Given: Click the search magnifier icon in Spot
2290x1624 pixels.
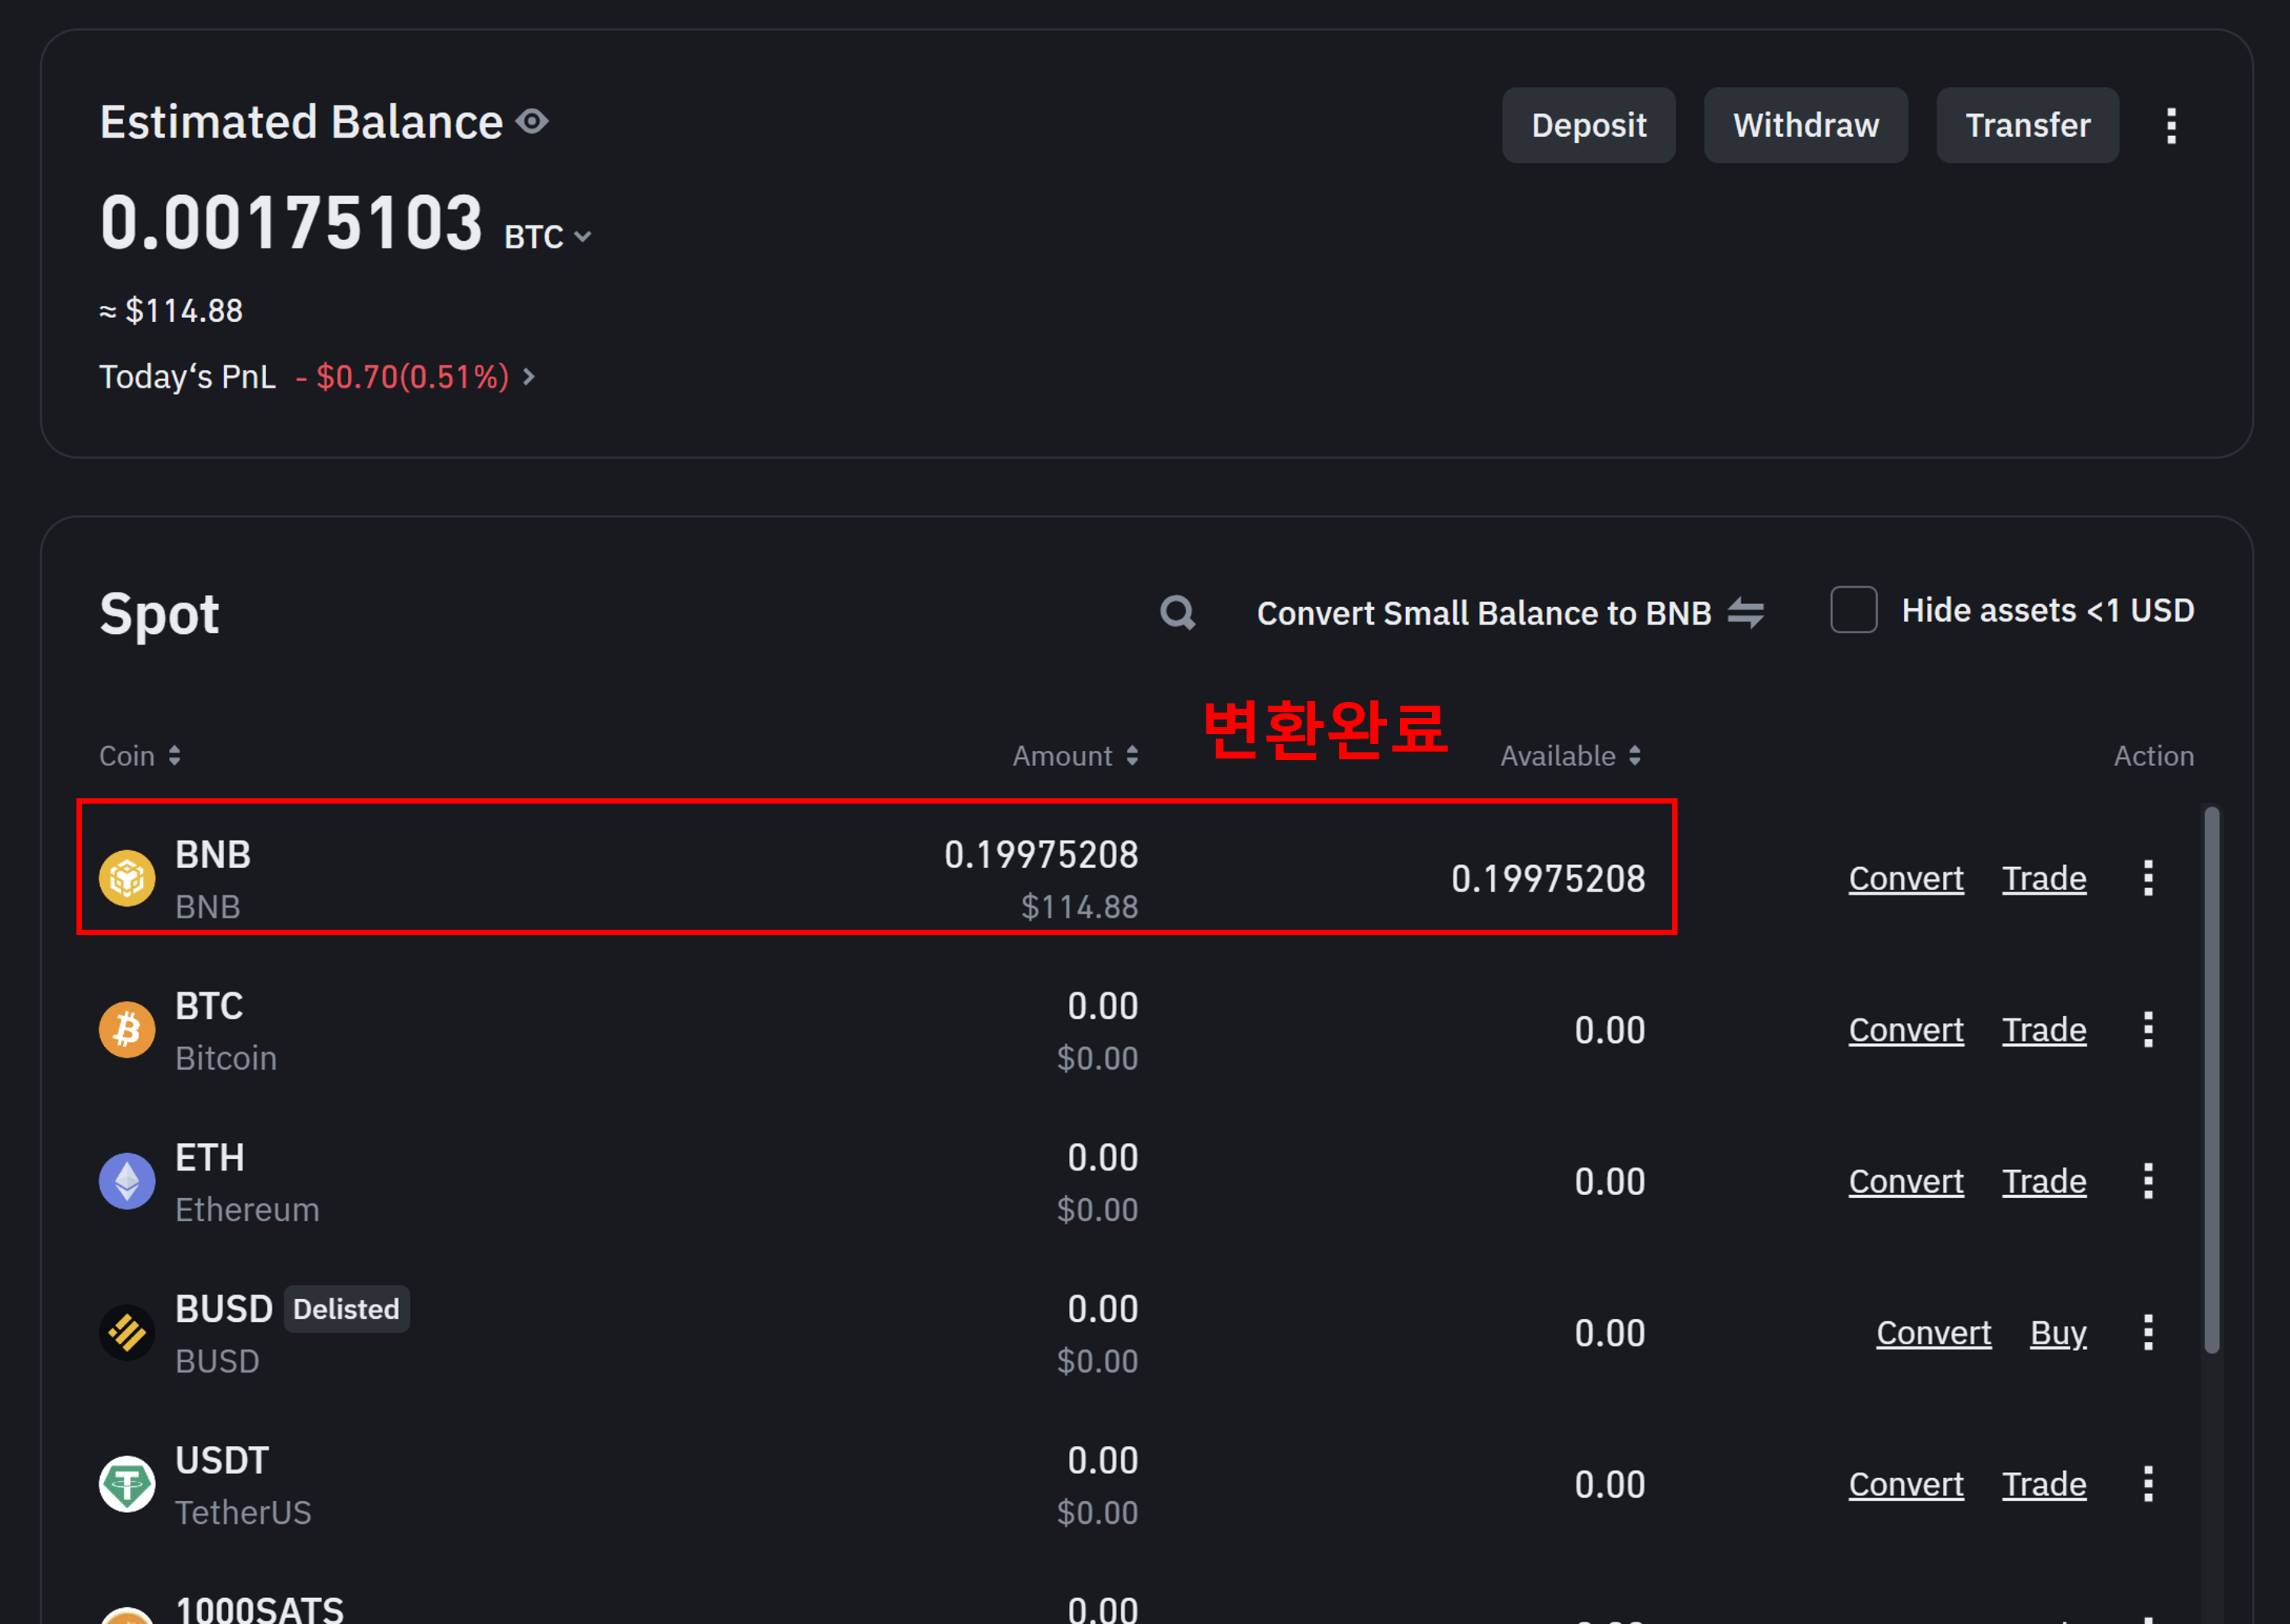Looking at the screenshot, I should 1177,612.
